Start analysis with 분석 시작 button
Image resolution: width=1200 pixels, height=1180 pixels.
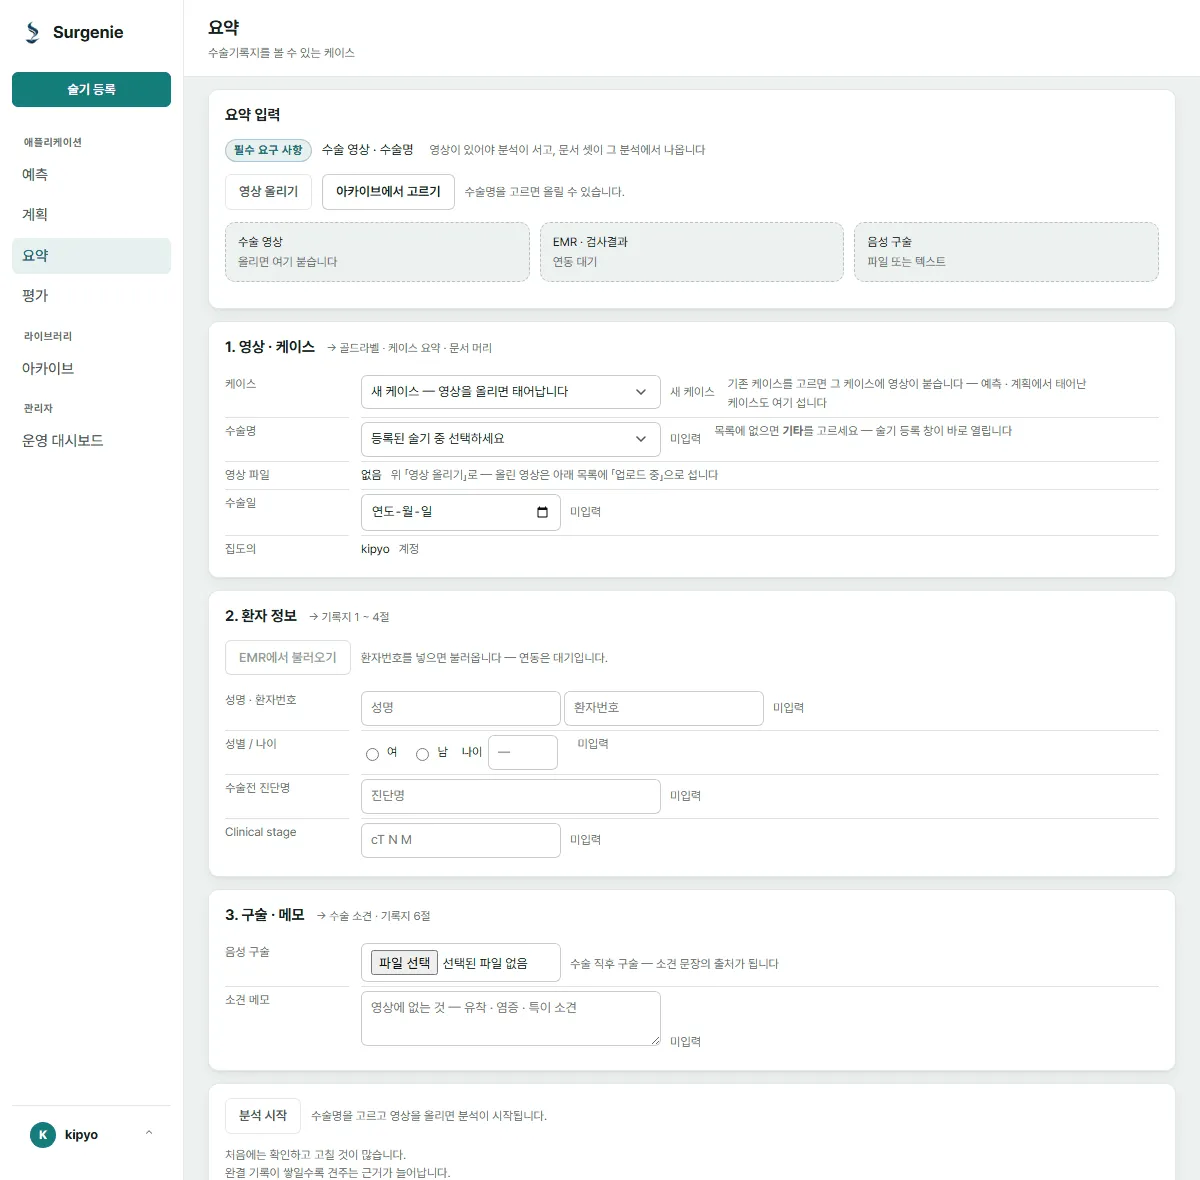point(263,1116)
